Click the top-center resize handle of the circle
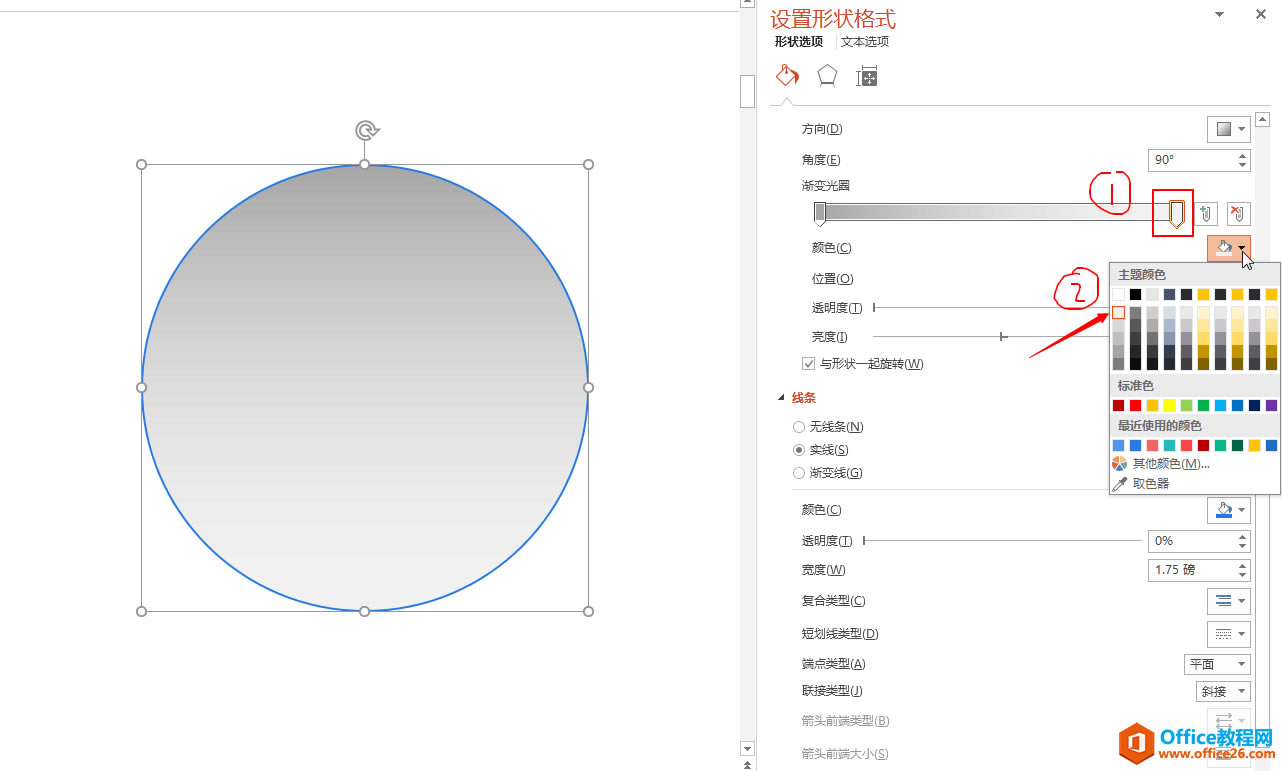Screen dimensions: 1282x771 [x=364, y=164]
